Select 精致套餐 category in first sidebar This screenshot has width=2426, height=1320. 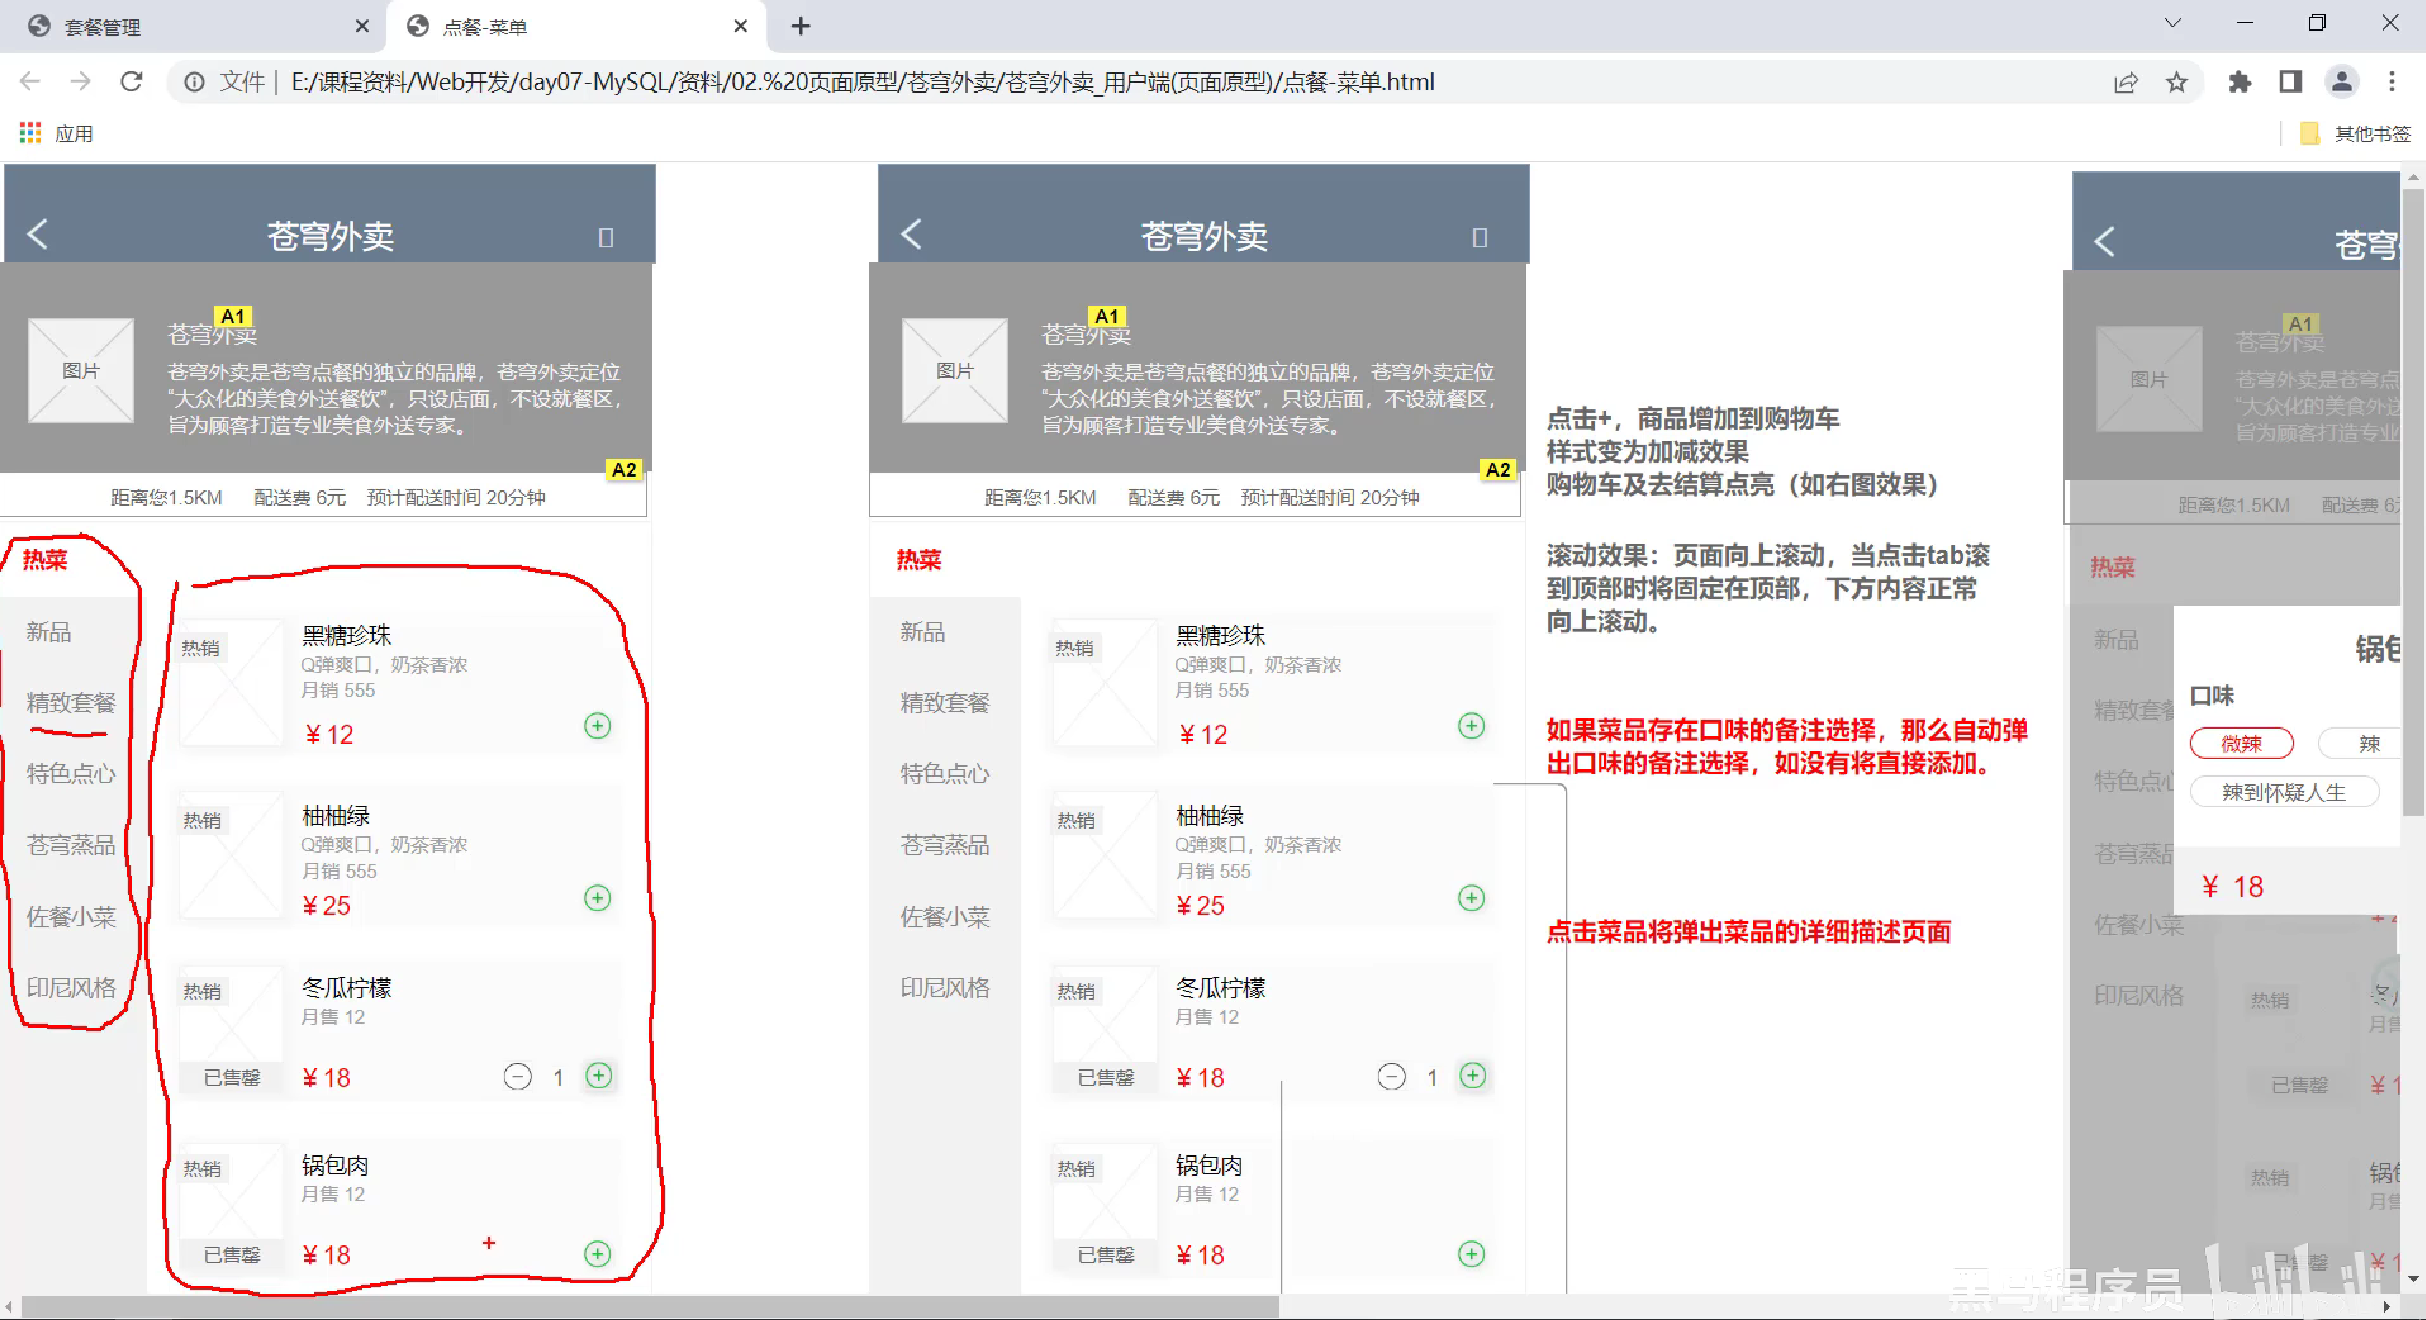71,703
